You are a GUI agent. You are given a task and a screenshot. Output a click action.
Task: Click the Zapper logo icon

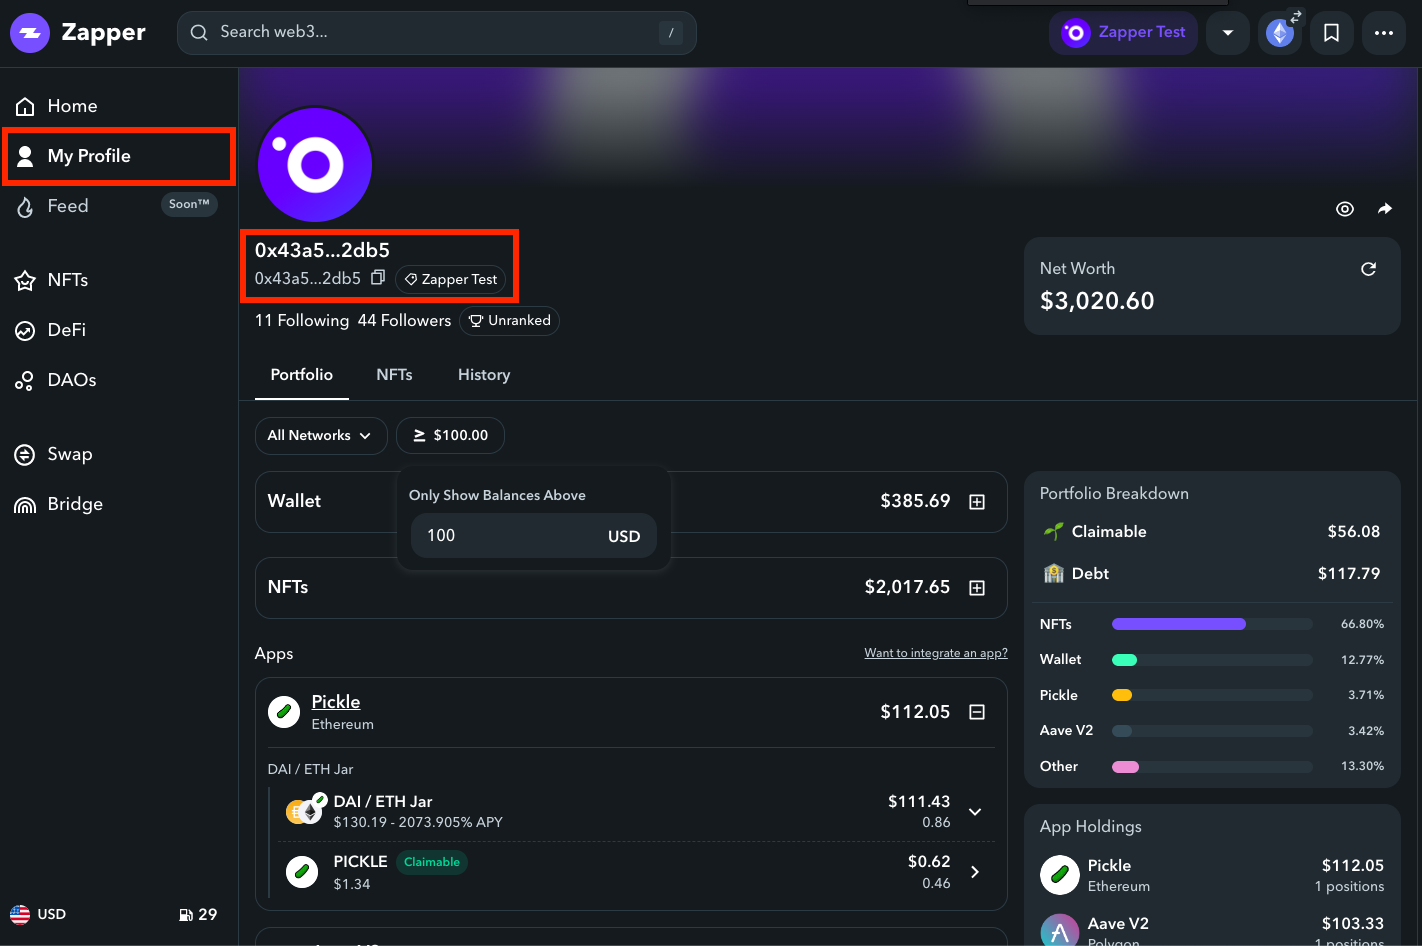(30, 33)
